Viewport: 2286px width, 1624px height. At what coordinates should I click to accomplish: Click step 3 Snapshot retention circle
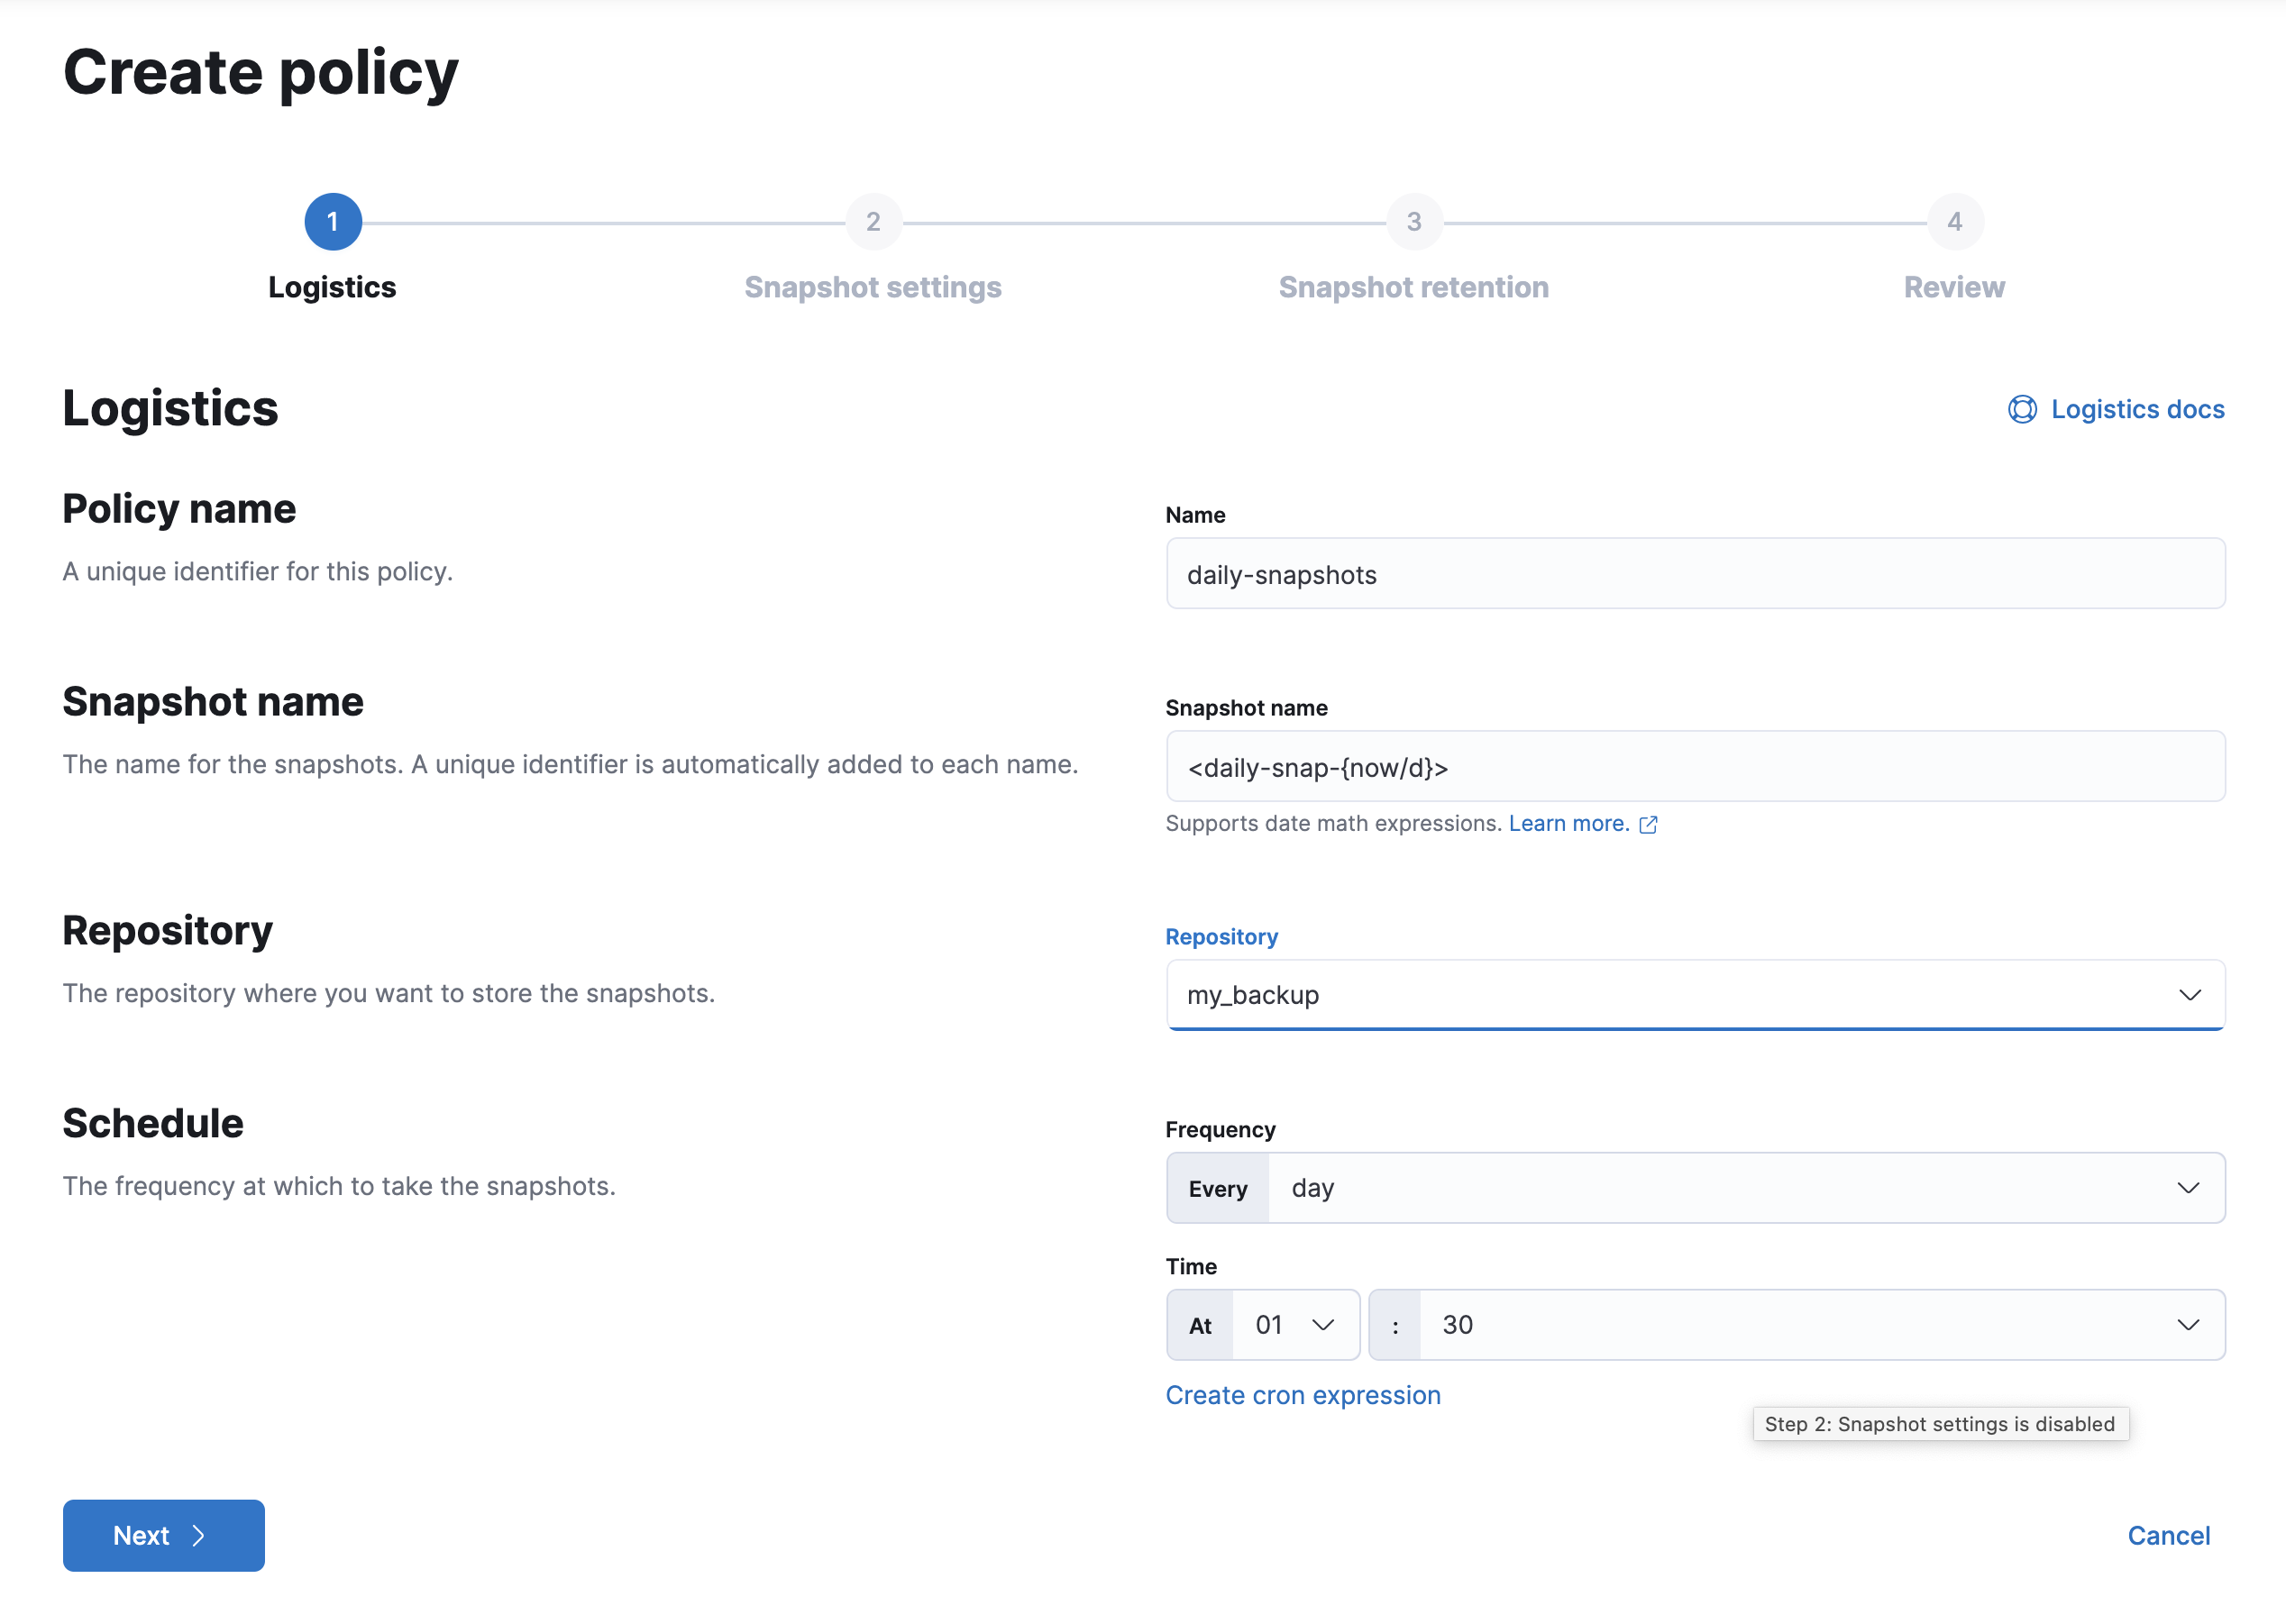(x=1413, y=221)
